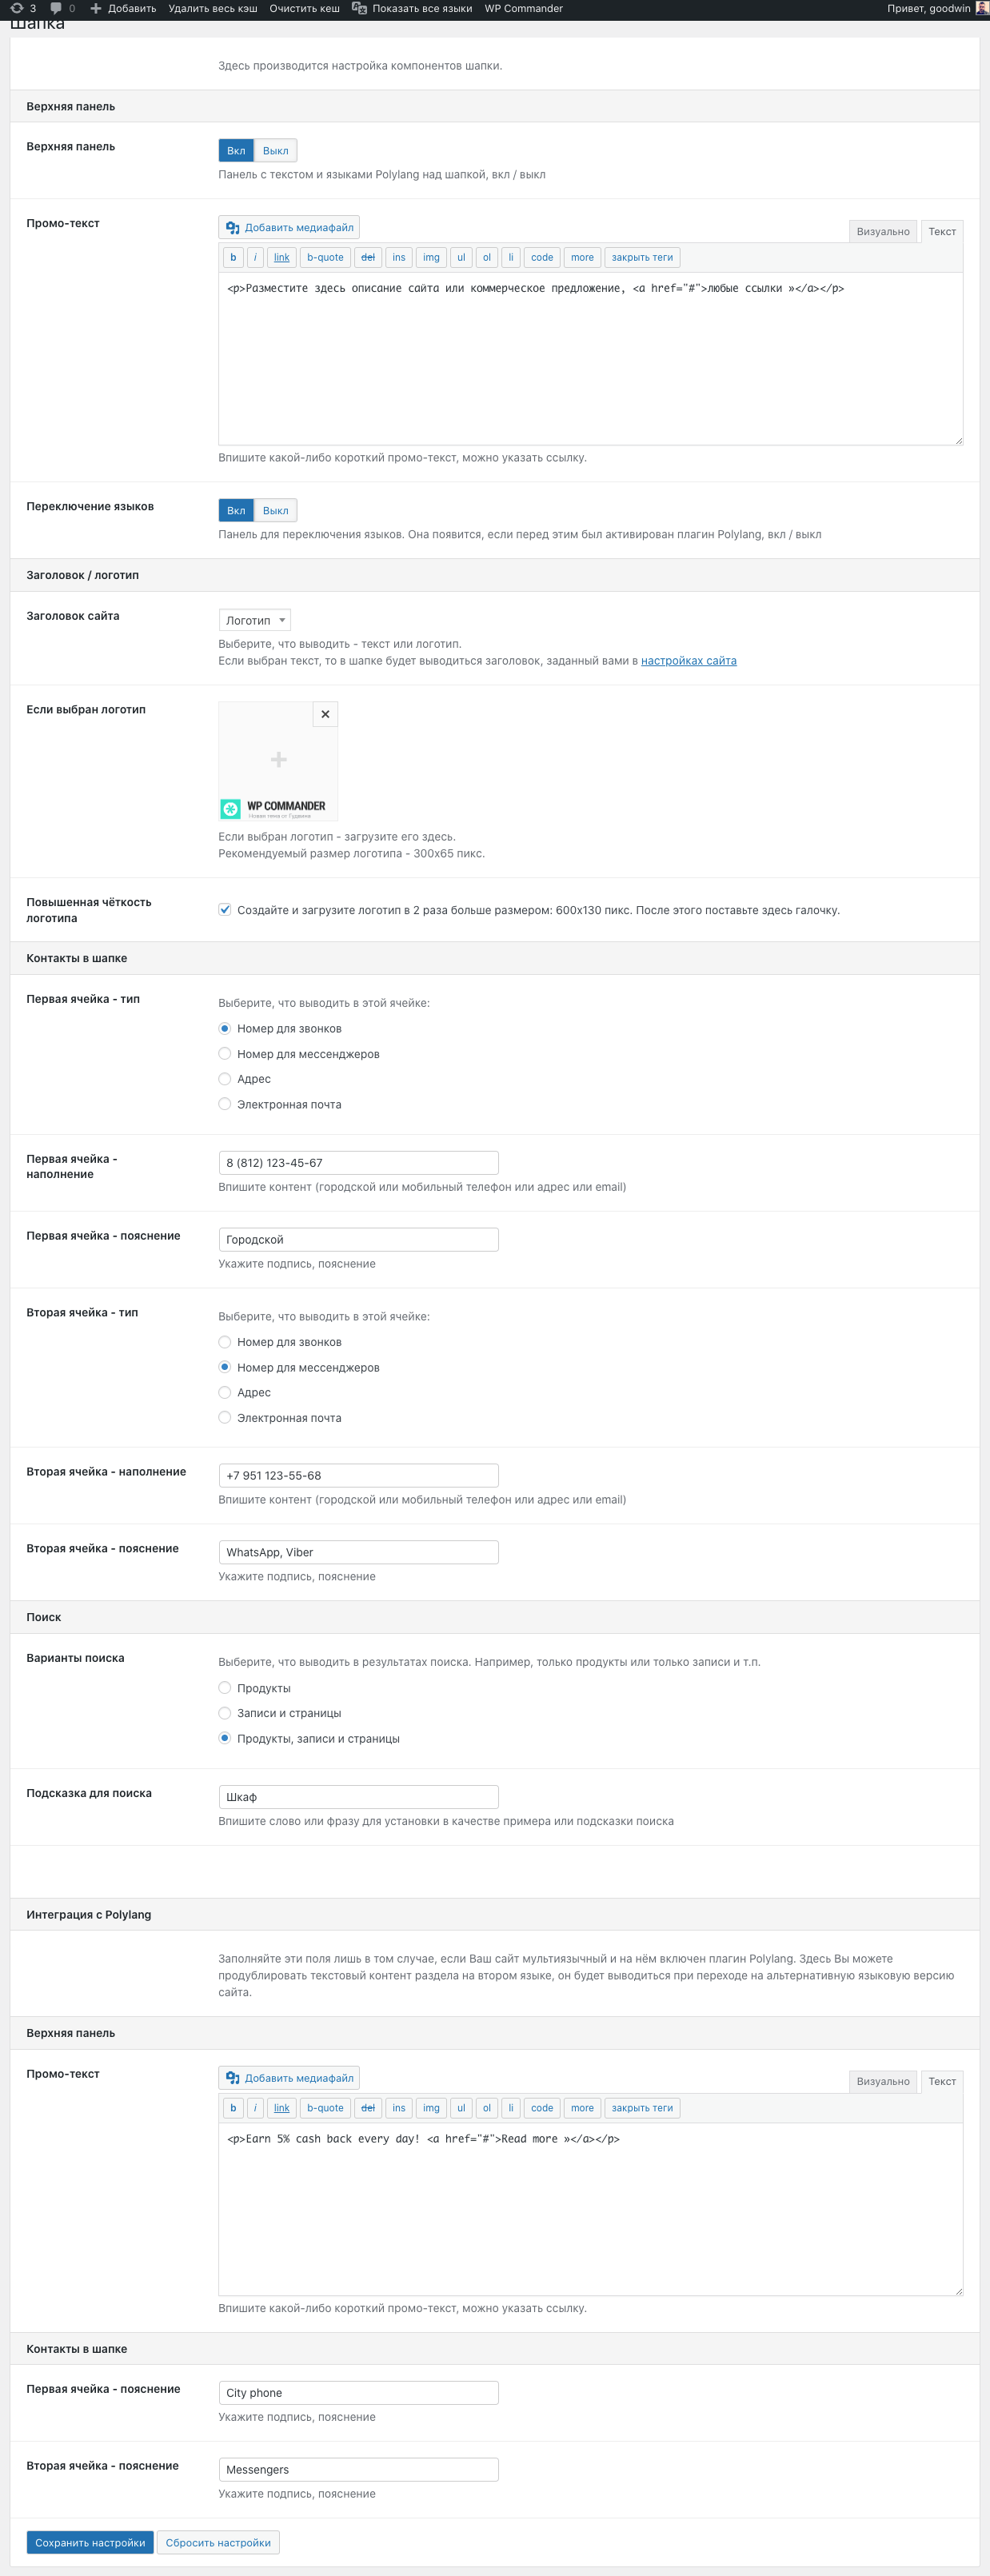Select Текст tab in second promo editor
This screenshot has height=2576, width=990.
tap(942, 2081)
